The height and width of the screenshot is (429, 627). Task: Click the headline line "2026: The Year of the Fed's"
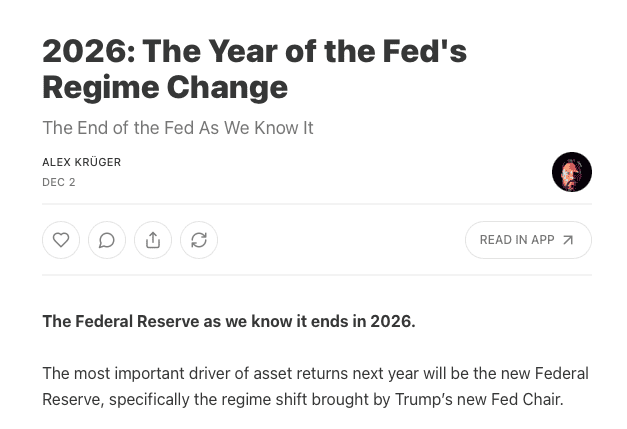(x=254, y=50)
